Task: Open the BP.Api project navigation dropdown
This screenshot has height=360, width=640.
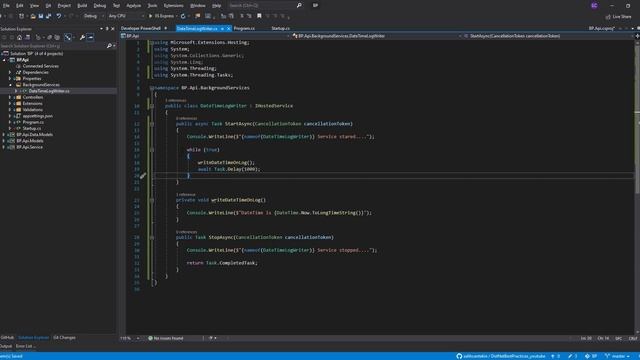Action: point(206,36)
